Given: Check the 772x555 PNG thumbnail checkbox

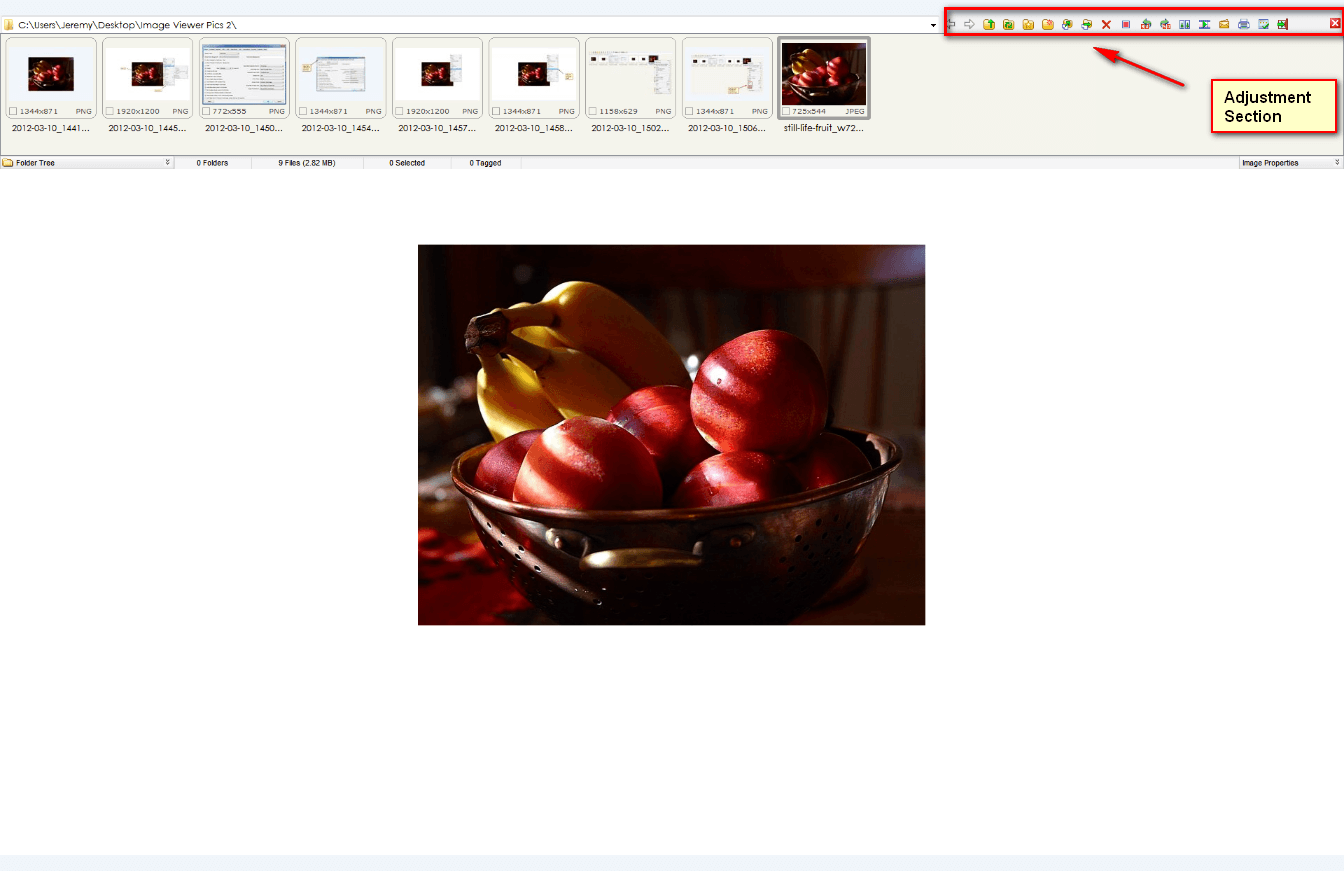Looking at the screenshot, I should click(207, 112).
